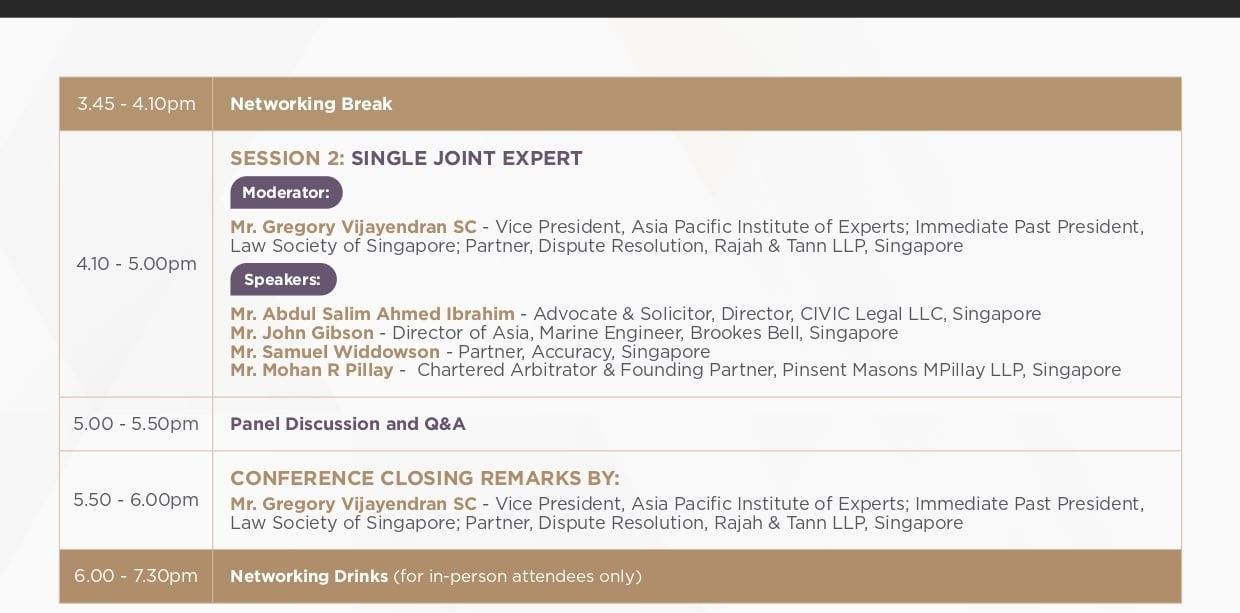Click the in-person attendees only note

coord(517,576)
